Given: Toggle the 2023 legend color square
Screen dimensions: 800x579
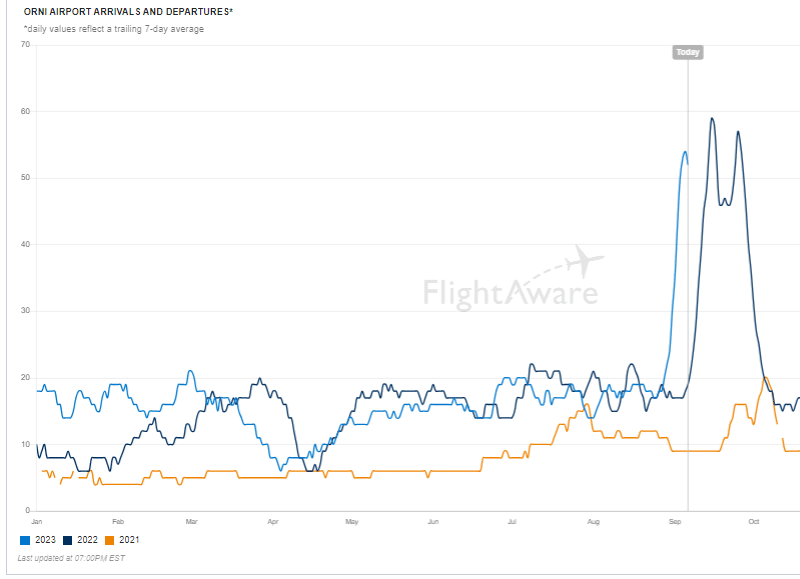Looking at the screenshot, I should pos(25,540).
